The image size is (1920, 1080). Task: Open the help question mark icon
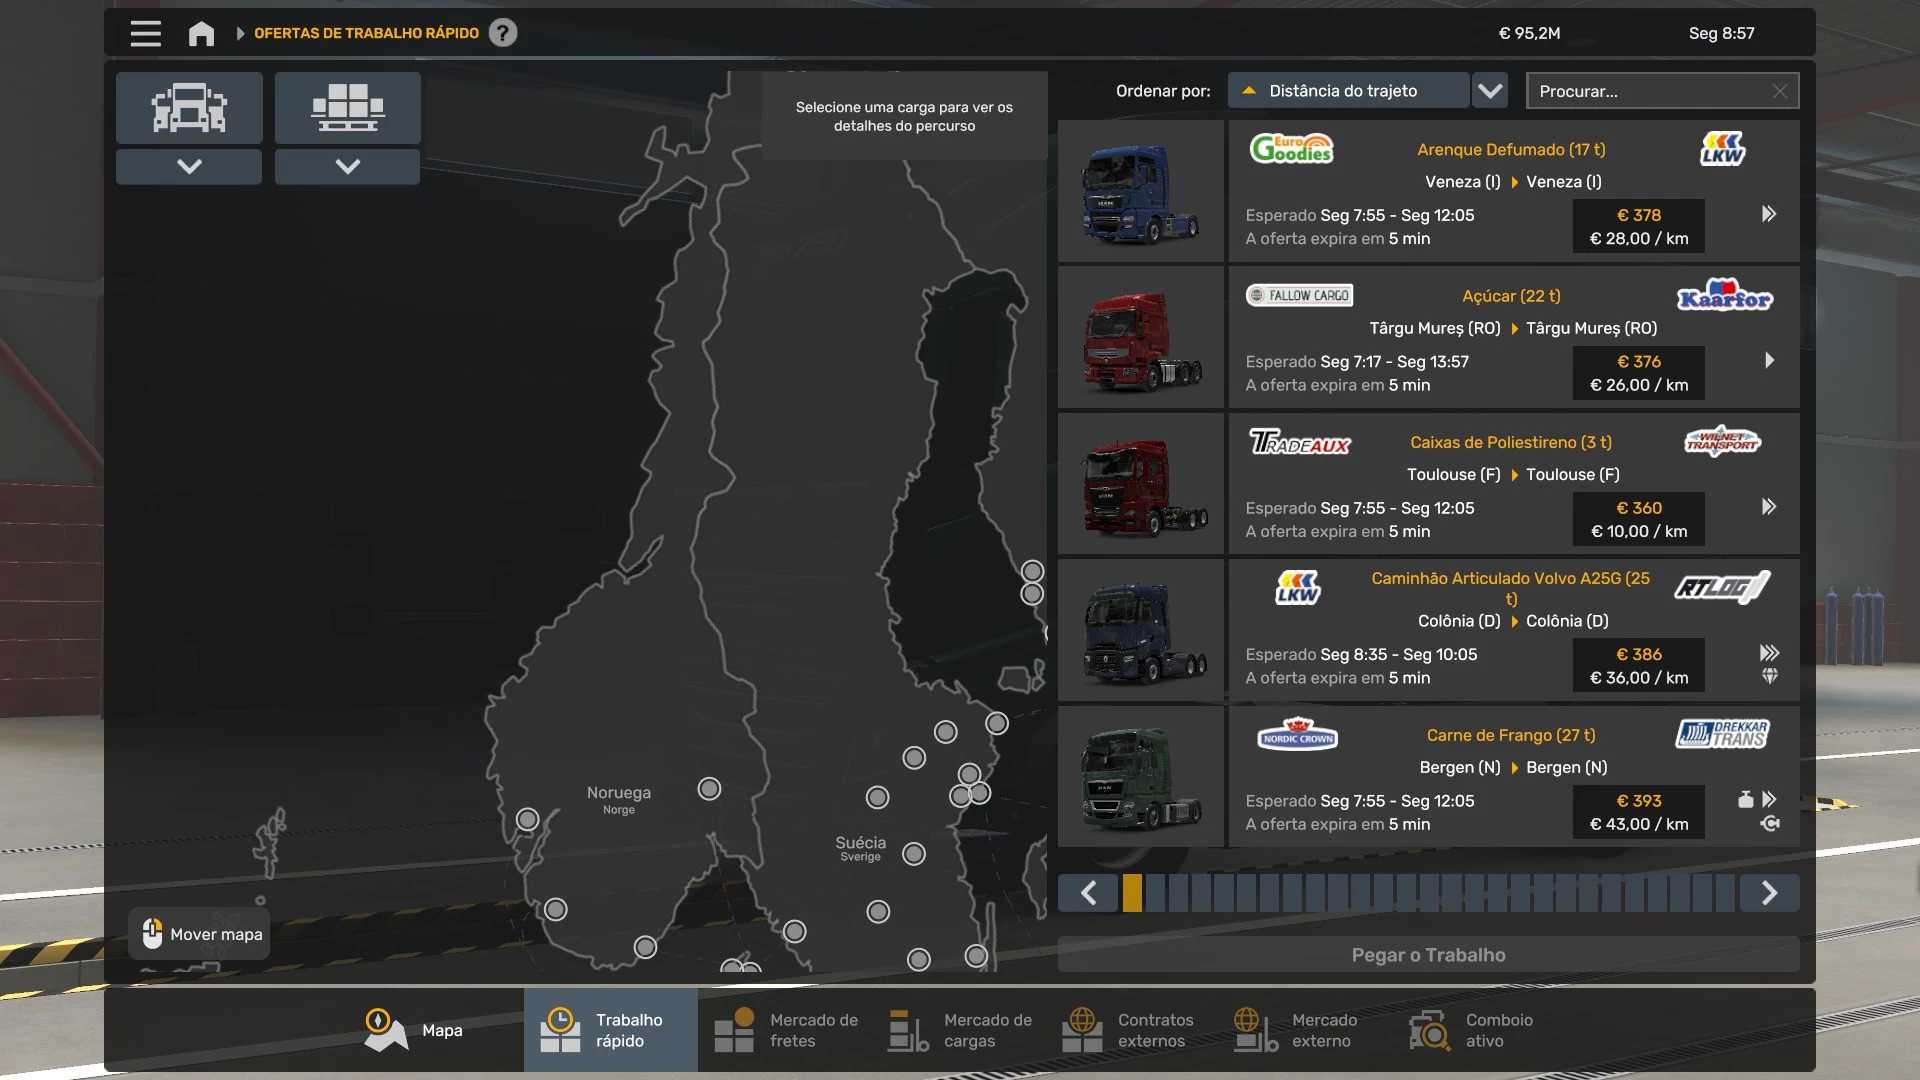503,33
